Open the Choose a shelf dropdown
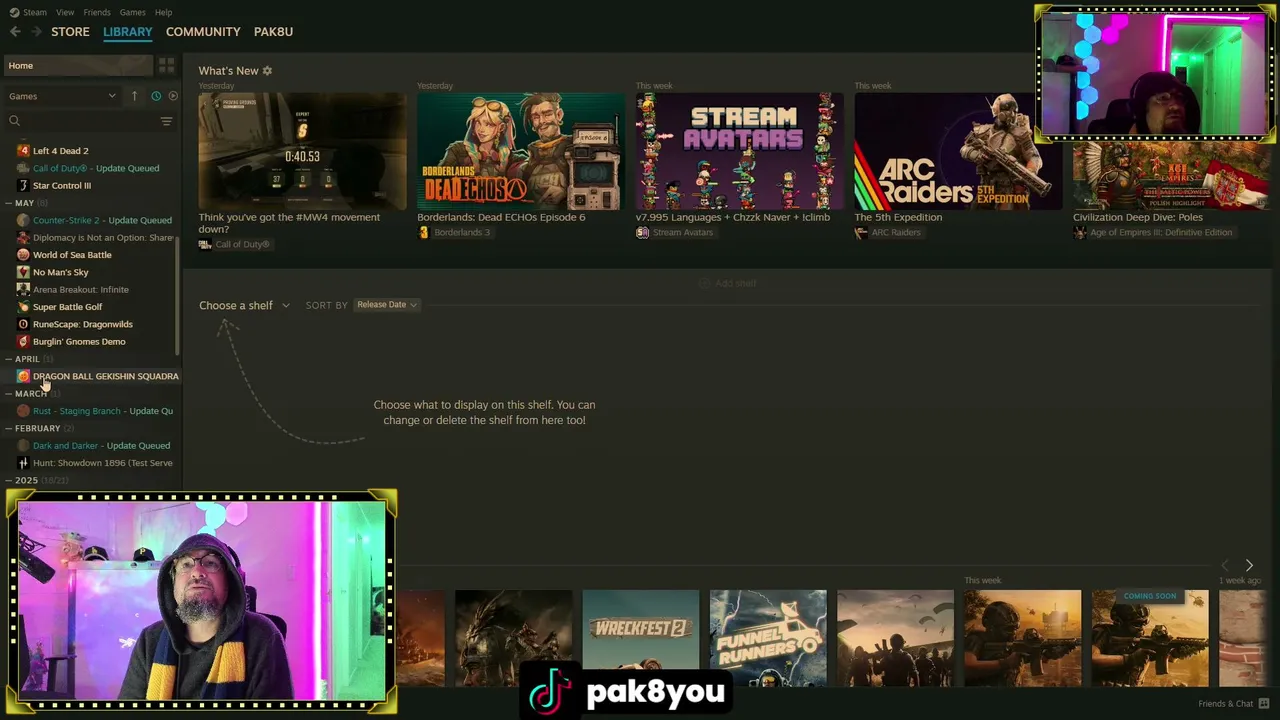The image size is (1280, 720). [x=244, y=305]
